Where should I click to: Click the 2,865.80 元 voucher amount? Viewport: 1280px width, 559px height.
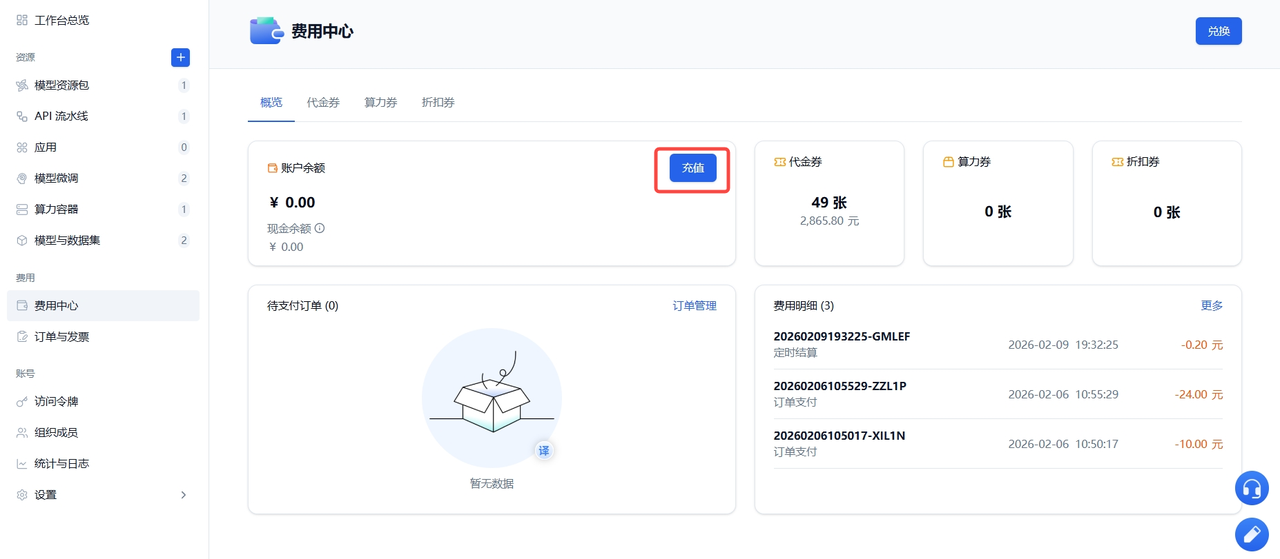coord(829,221)
